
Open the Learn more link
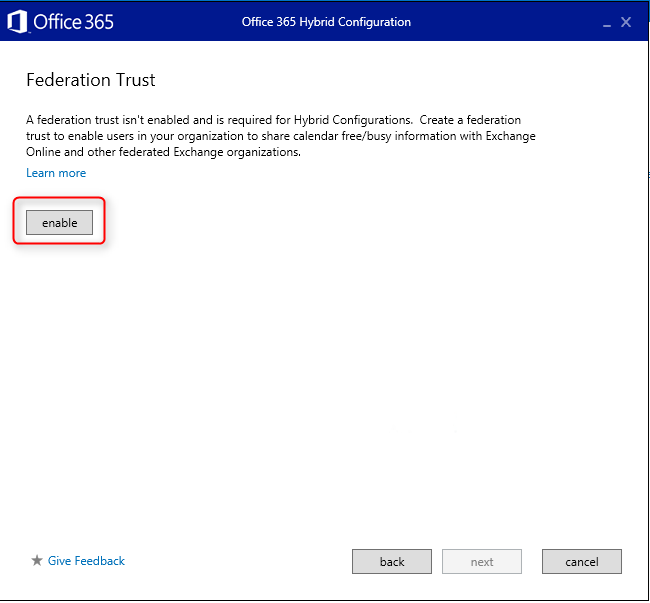coord(56,173)
